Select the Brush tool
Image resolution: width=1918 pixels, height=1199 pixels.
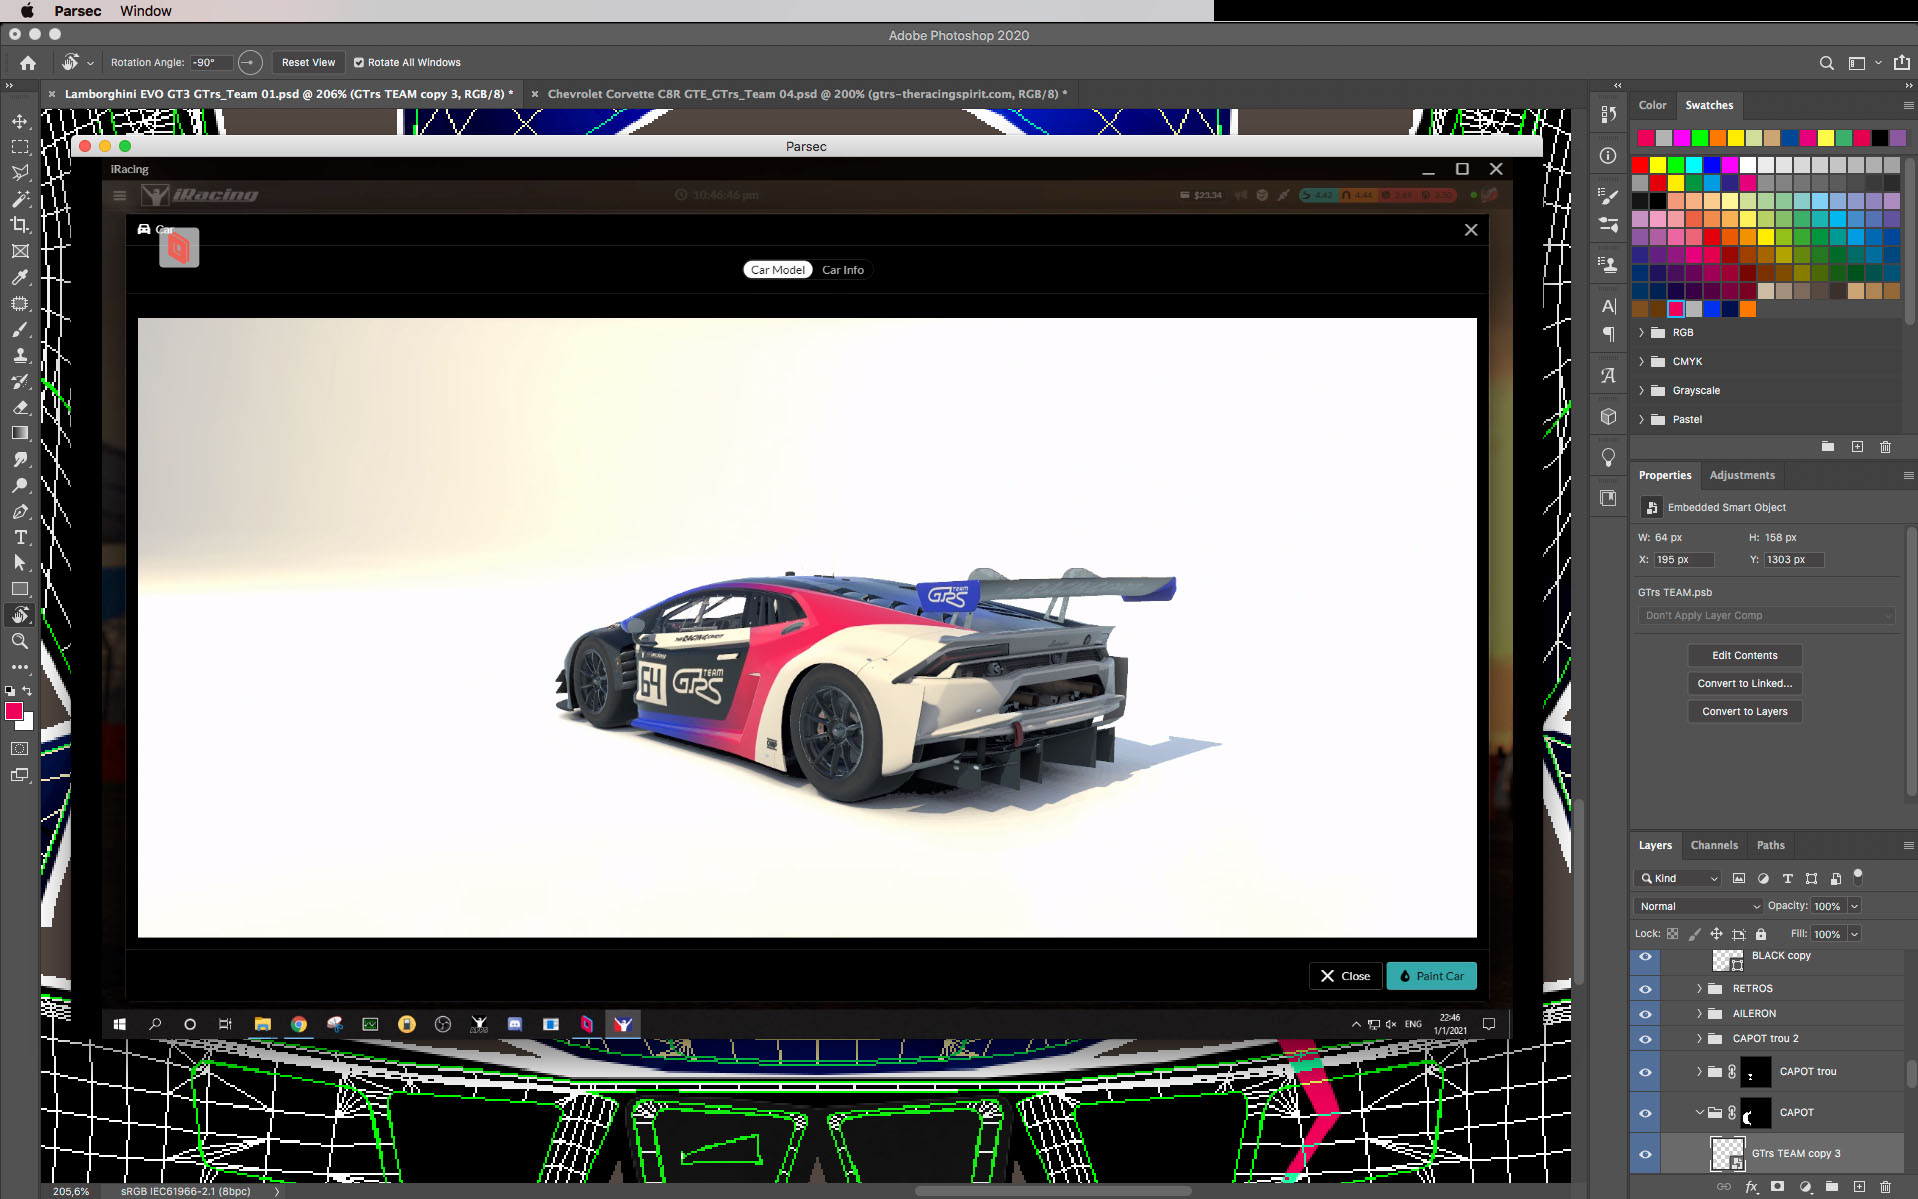tap(20, 329)
